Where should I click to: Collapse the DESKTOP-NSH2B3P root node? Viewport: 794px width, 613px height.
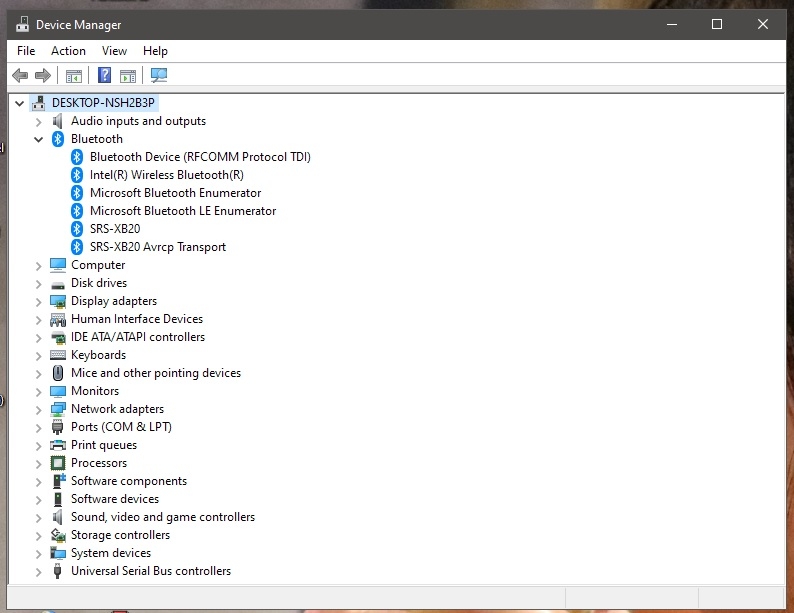pyautogui.click(x=19, y=104)
